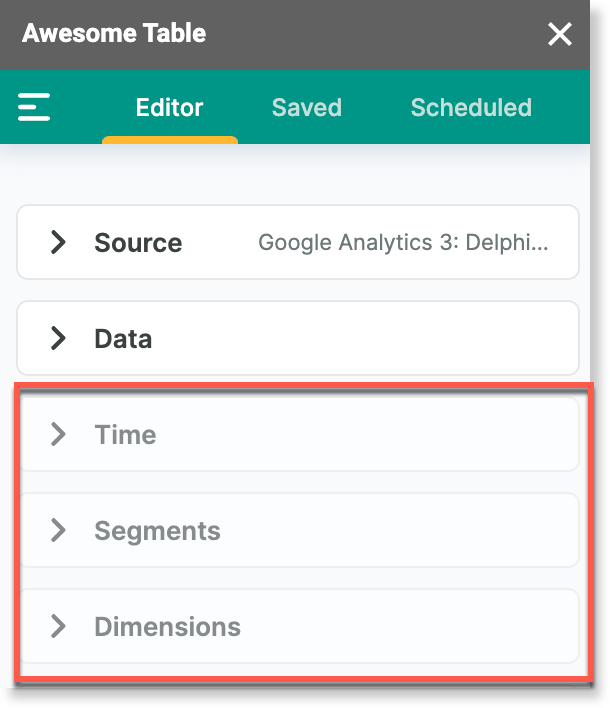Expand the Dimensions section by its label
Image resolution: width=610 pixels, height=708 pixels.
167,627
